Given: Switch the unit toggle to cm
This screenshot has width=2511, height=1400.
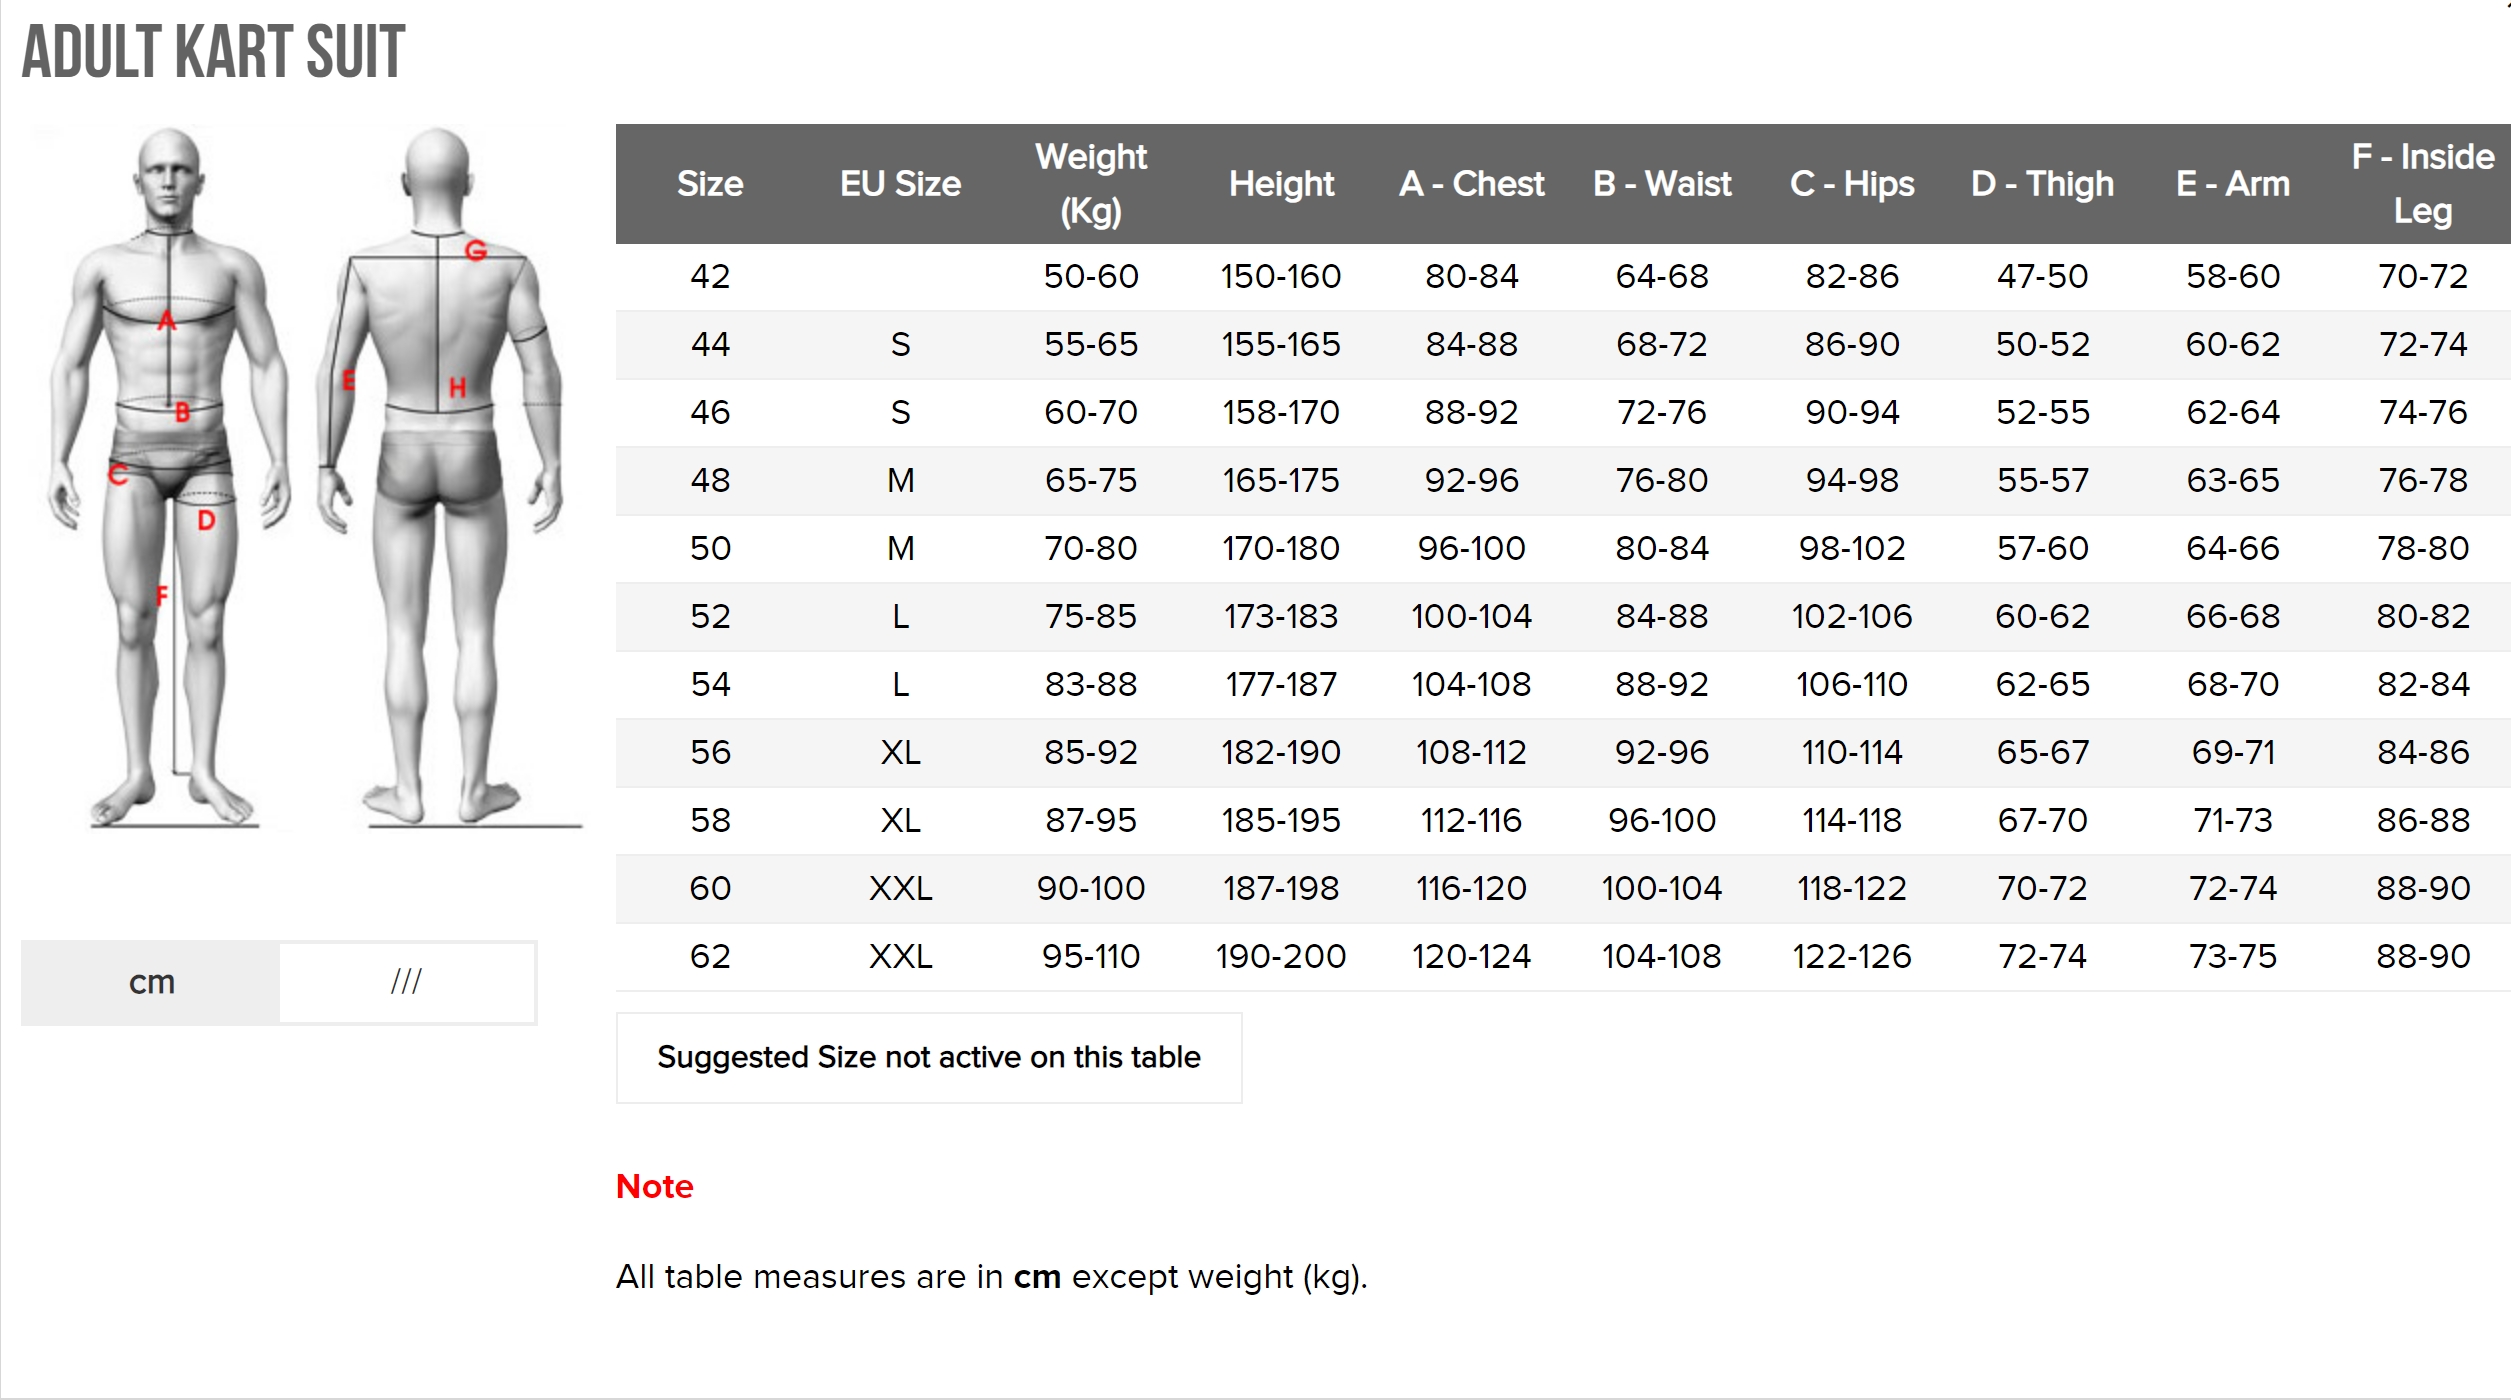Looking at the screenshot, I should pyautogui.click(x=151, y=982).
